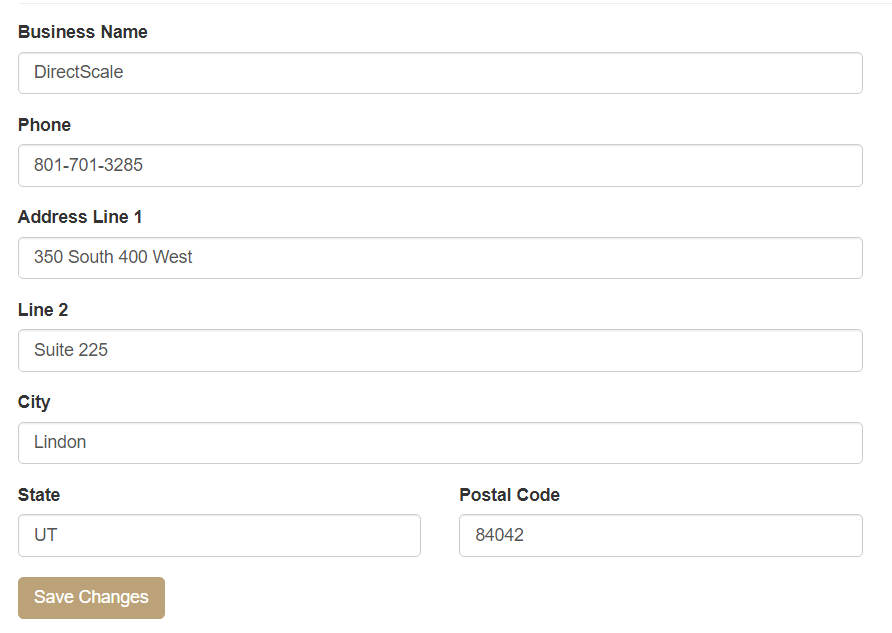
Task: Click the "Line 2" label text
Action: pyautogui.click(x=43, y=310)
